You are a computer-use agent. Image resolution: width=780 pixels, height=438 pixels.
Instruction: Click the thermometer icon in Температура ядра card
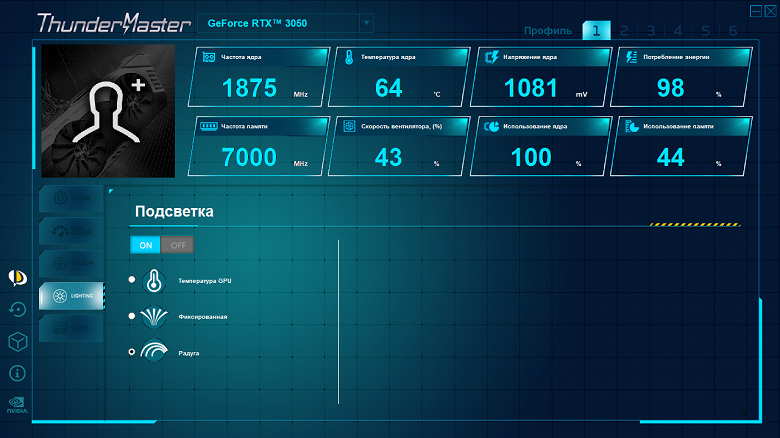(x=349, y=57)
